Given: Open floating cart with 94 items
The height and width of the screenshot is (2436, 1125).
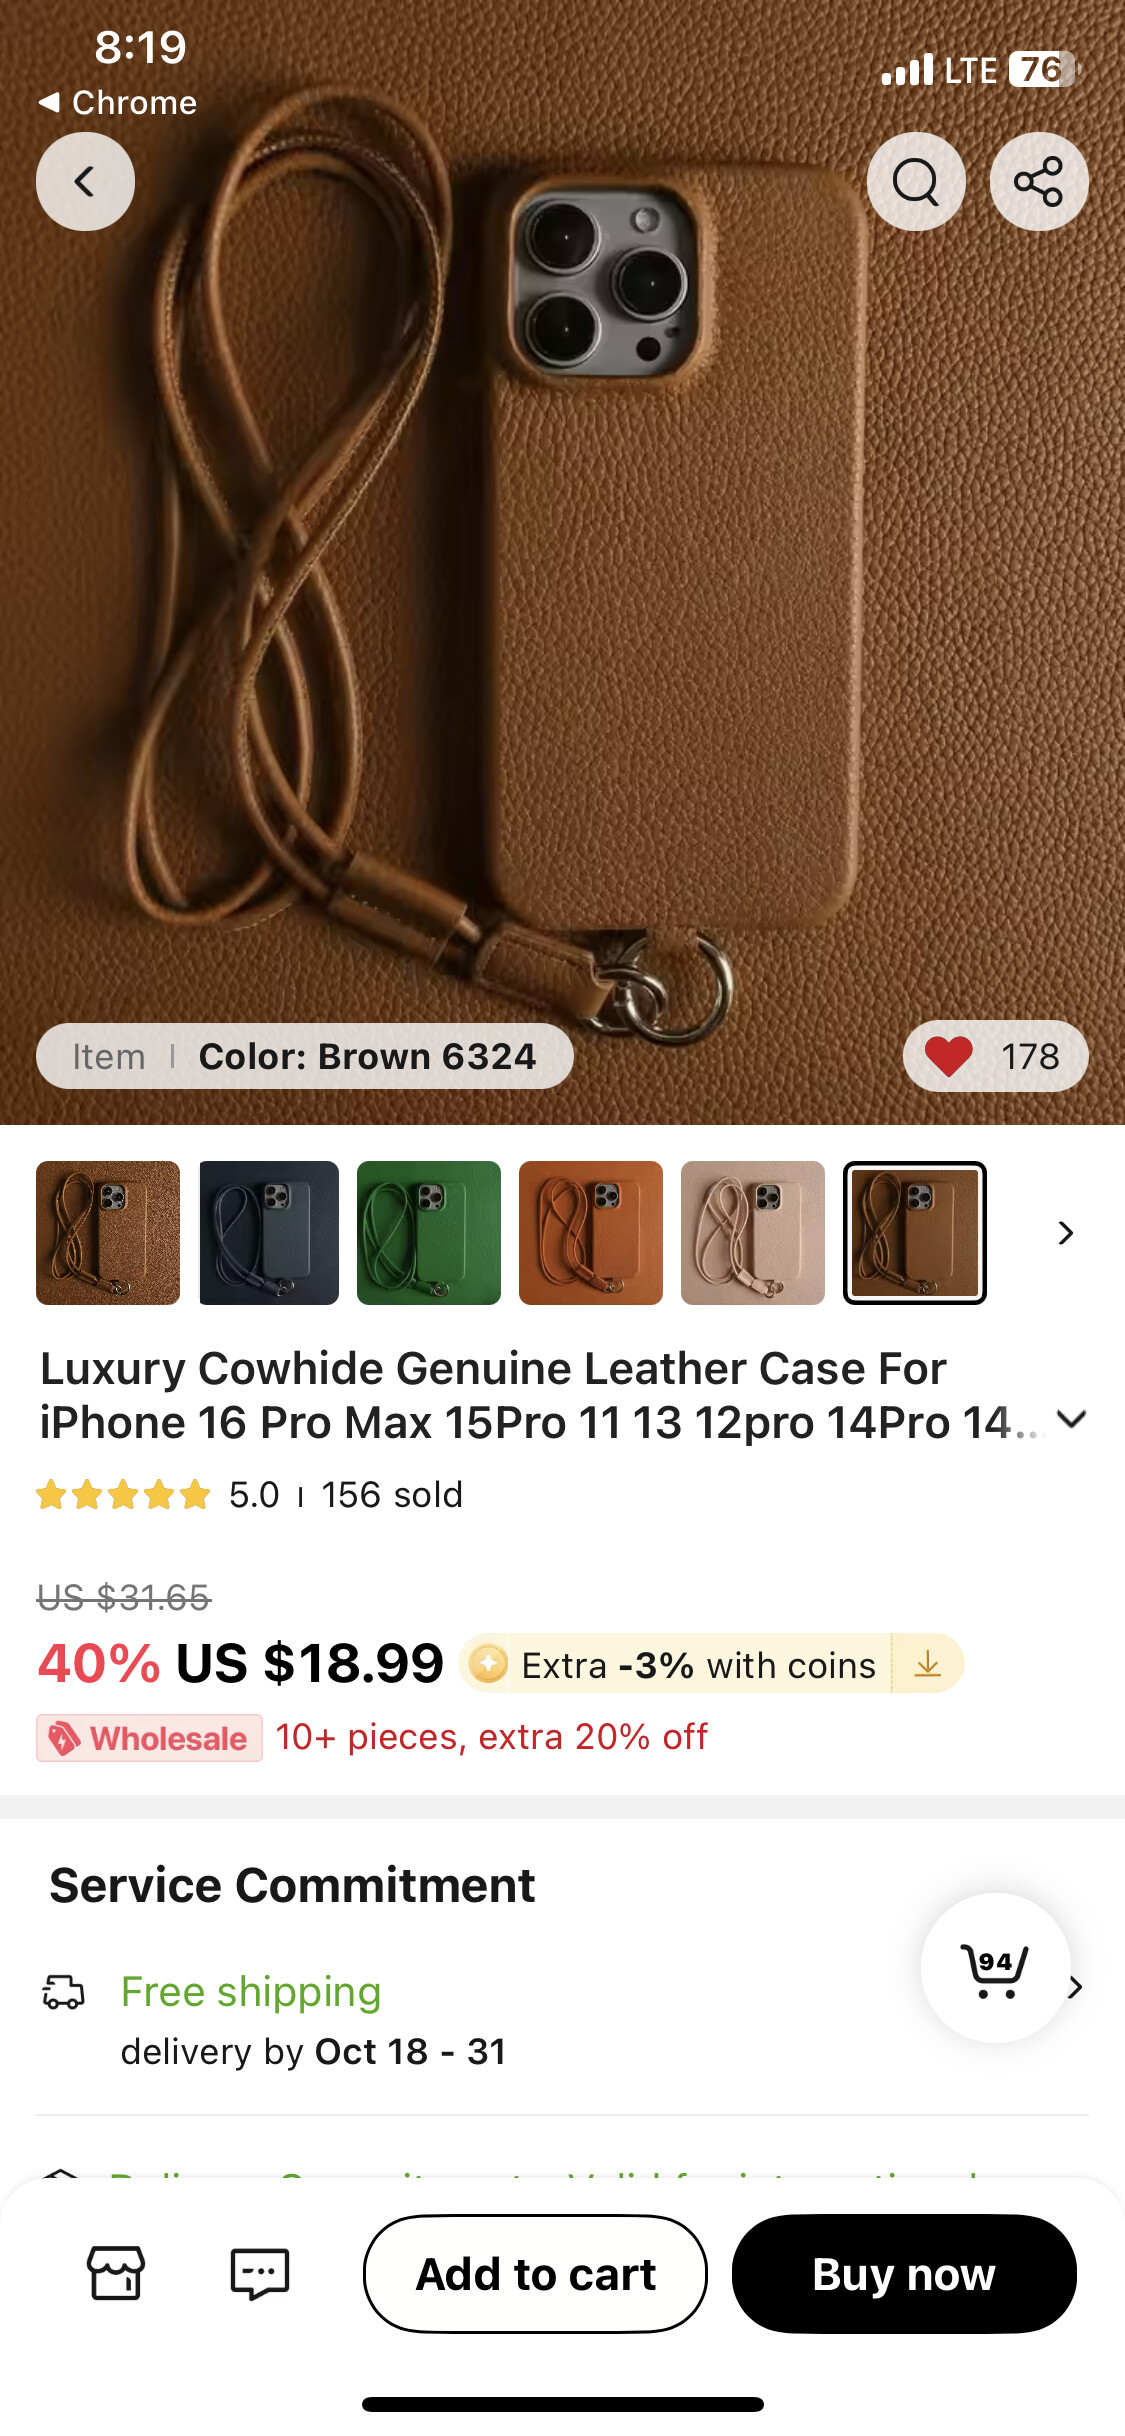Looking at the screenshot, I should pyautogui.click(x=995, y=1967).
